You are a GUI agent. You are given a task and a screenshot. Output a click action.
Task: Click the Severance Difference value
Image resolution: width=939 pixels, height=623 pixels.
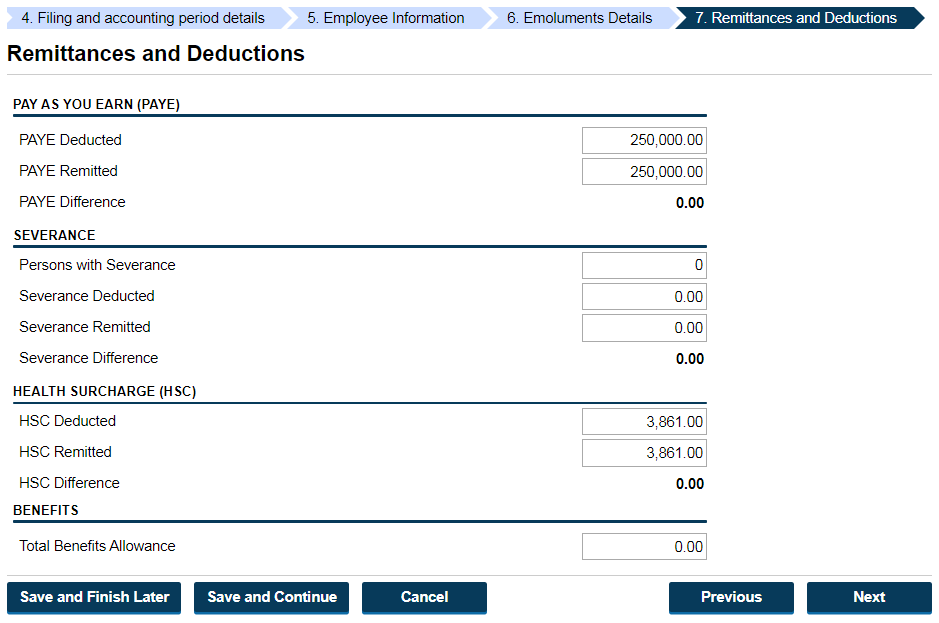(689, 359)
